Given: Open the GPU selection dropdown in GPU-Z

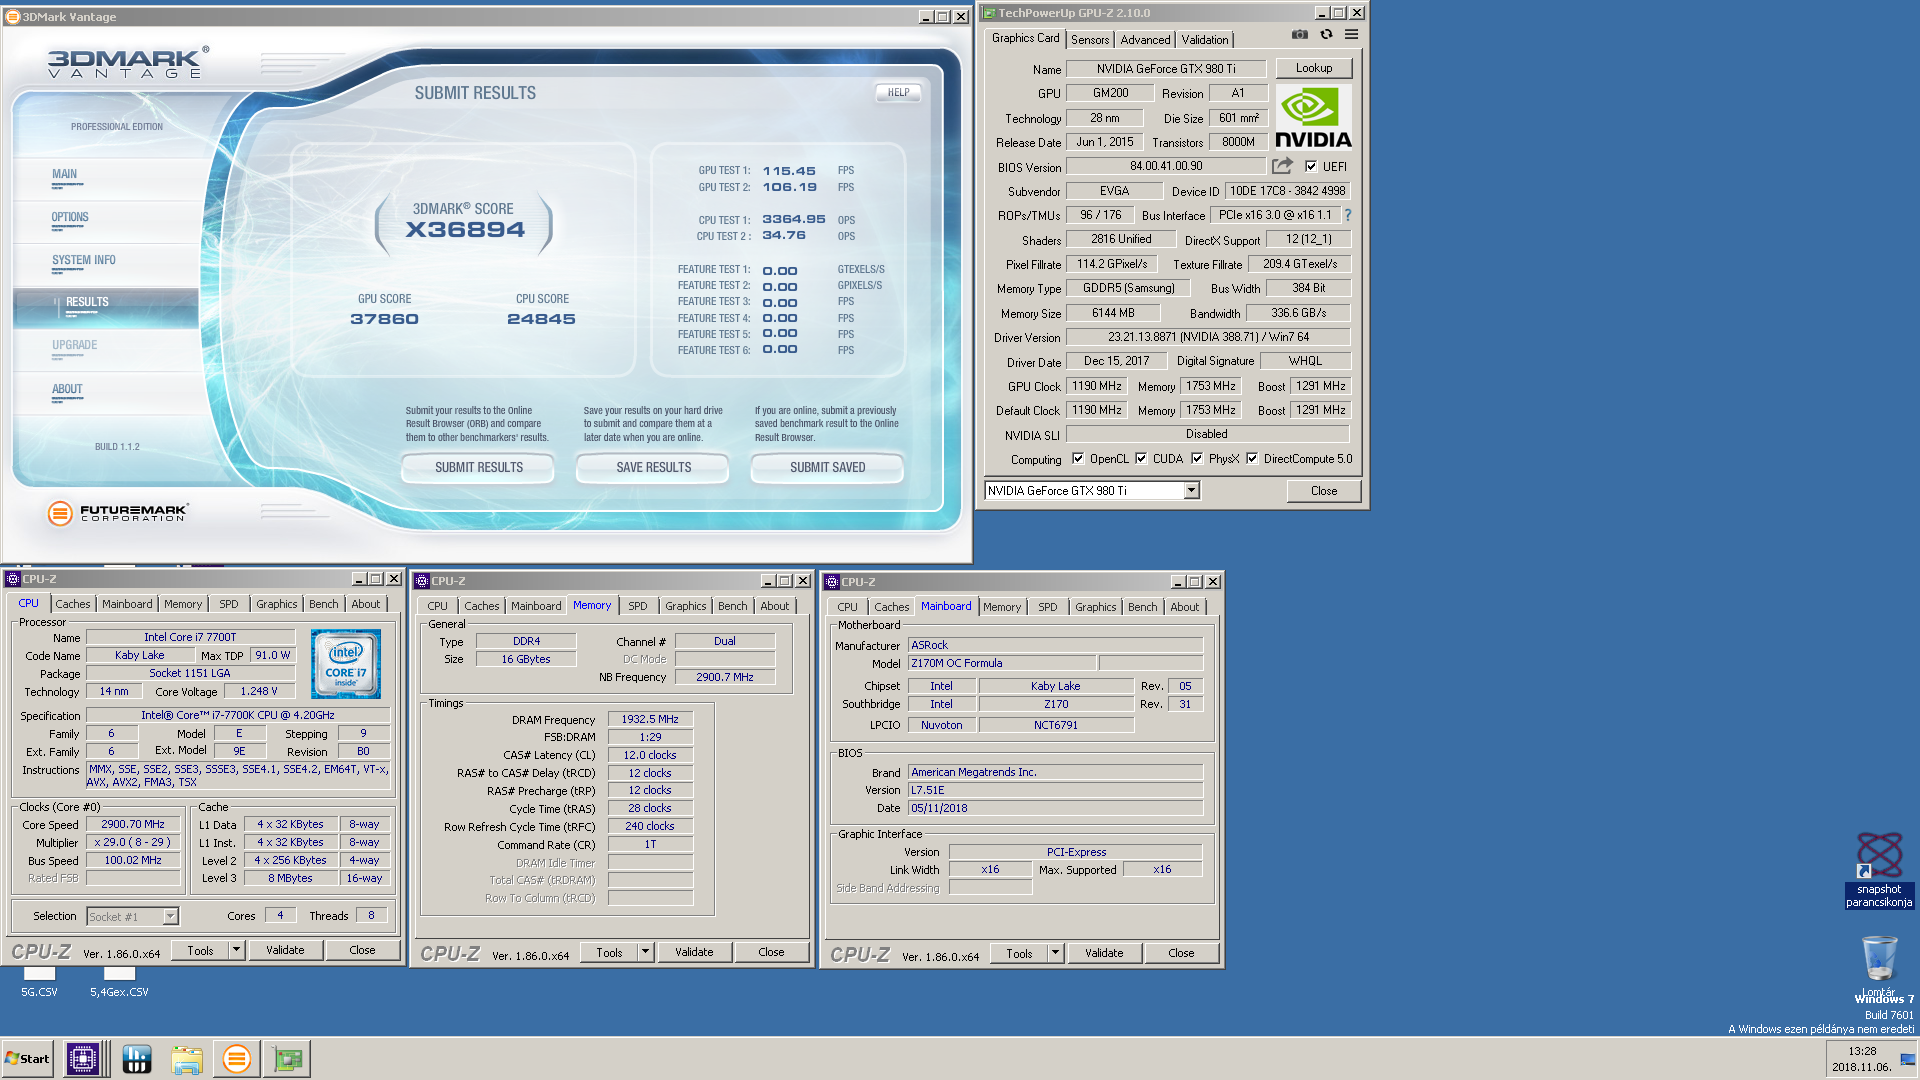Looking at the screenshot, I should pyautogui.click(x=1191, y=490).
